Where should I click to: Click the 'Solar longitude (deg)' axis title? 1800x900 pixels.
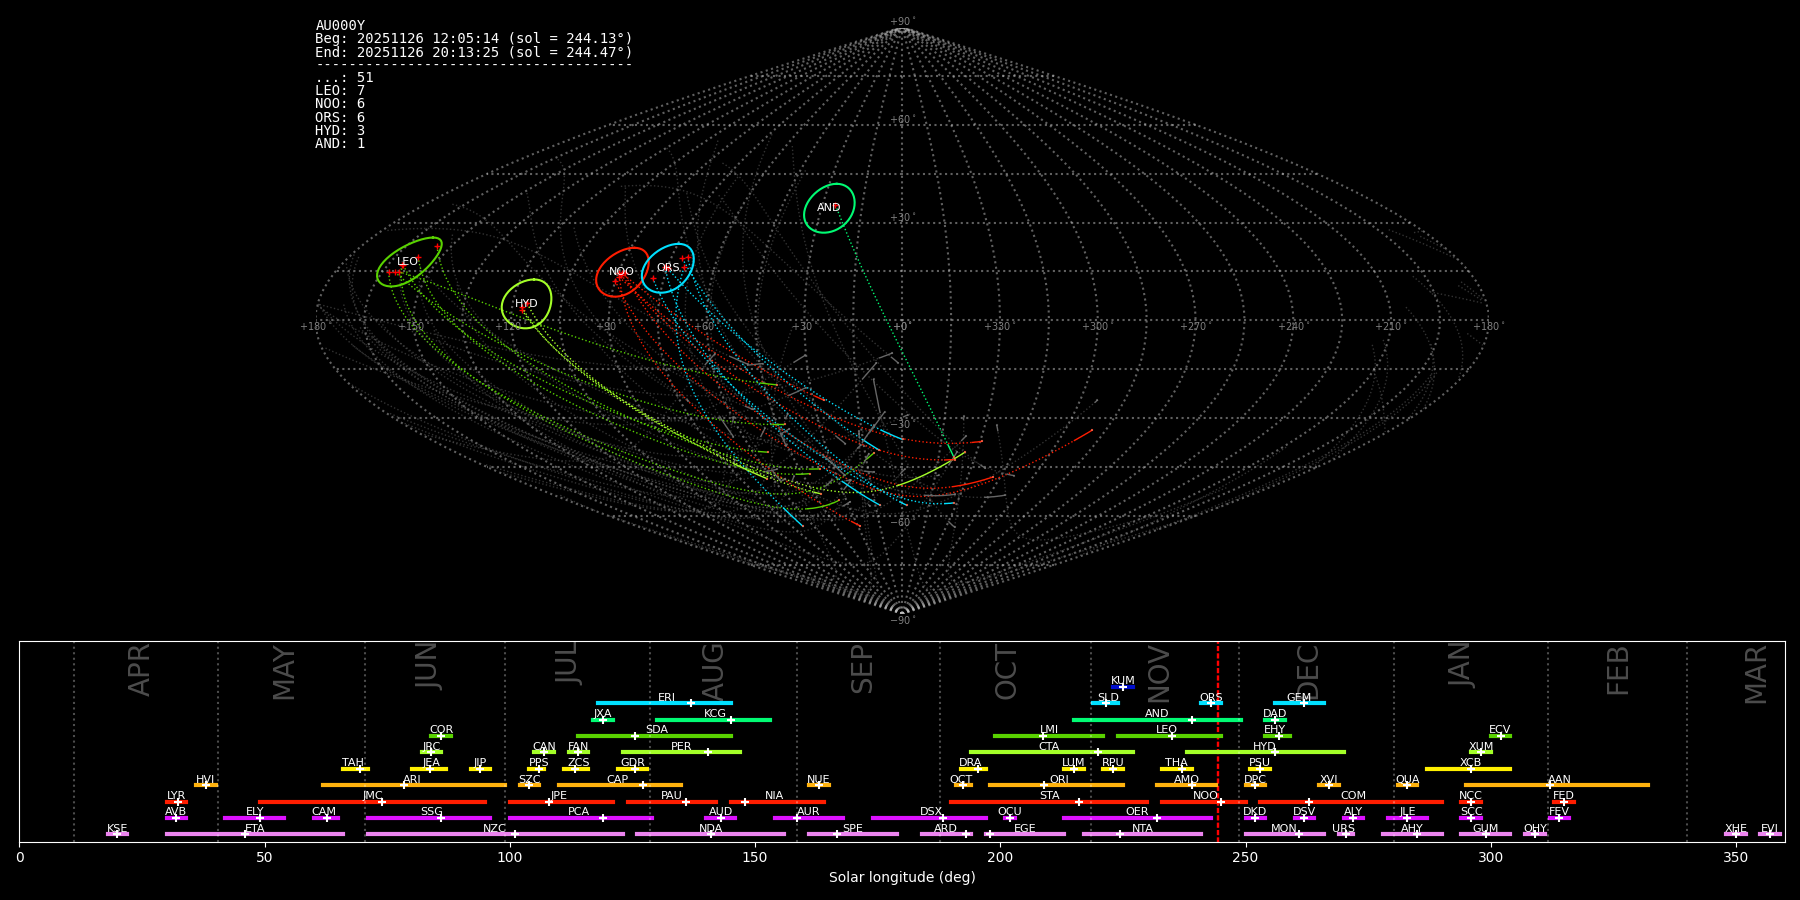902,878
